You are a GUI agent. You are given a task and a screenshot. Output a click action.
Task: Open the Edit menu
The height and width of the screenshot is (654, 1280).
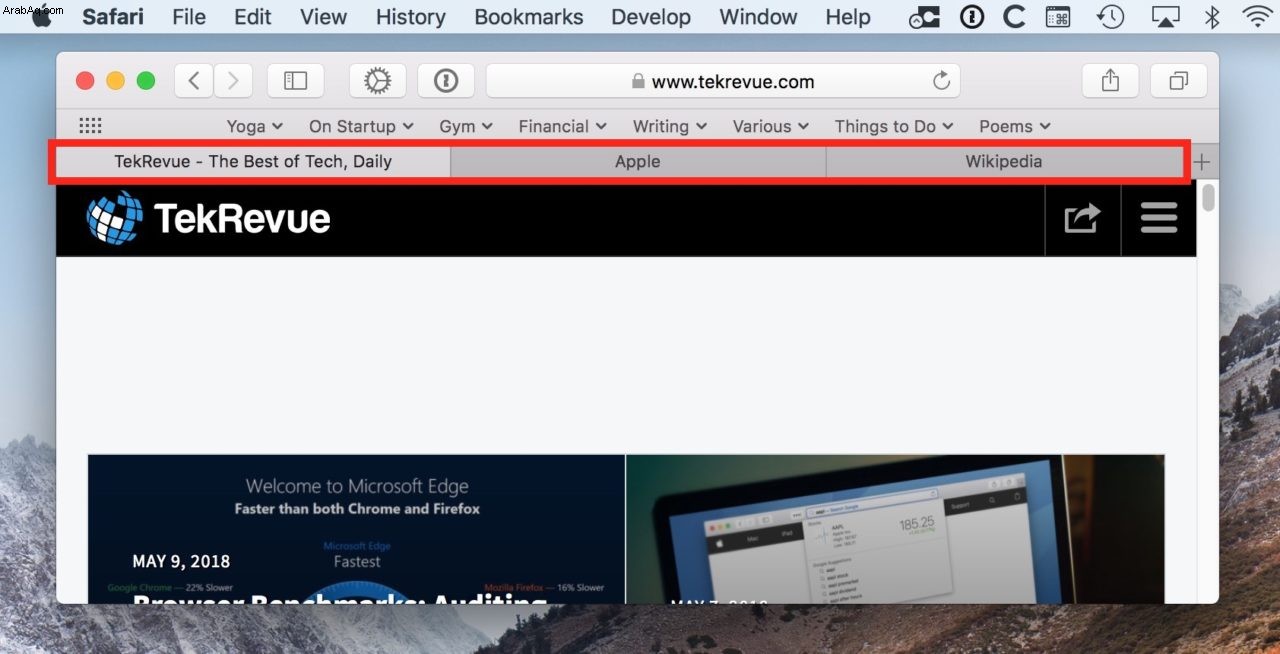[x=253, y=17]
